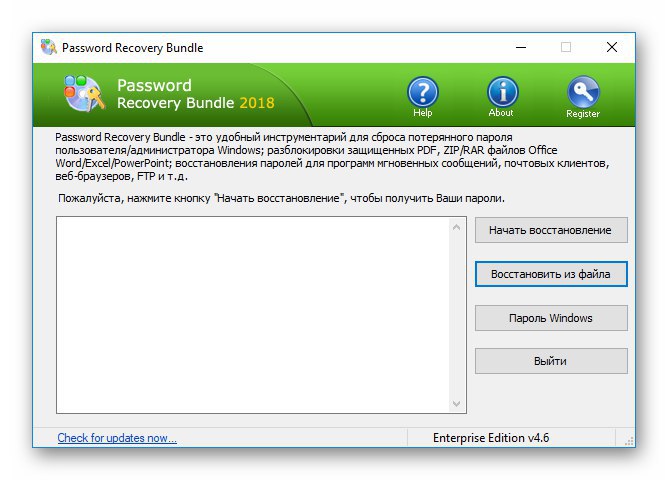Start recovery with Начать восстановление button
The image size is (668, 480).
[x=551, y=230]
